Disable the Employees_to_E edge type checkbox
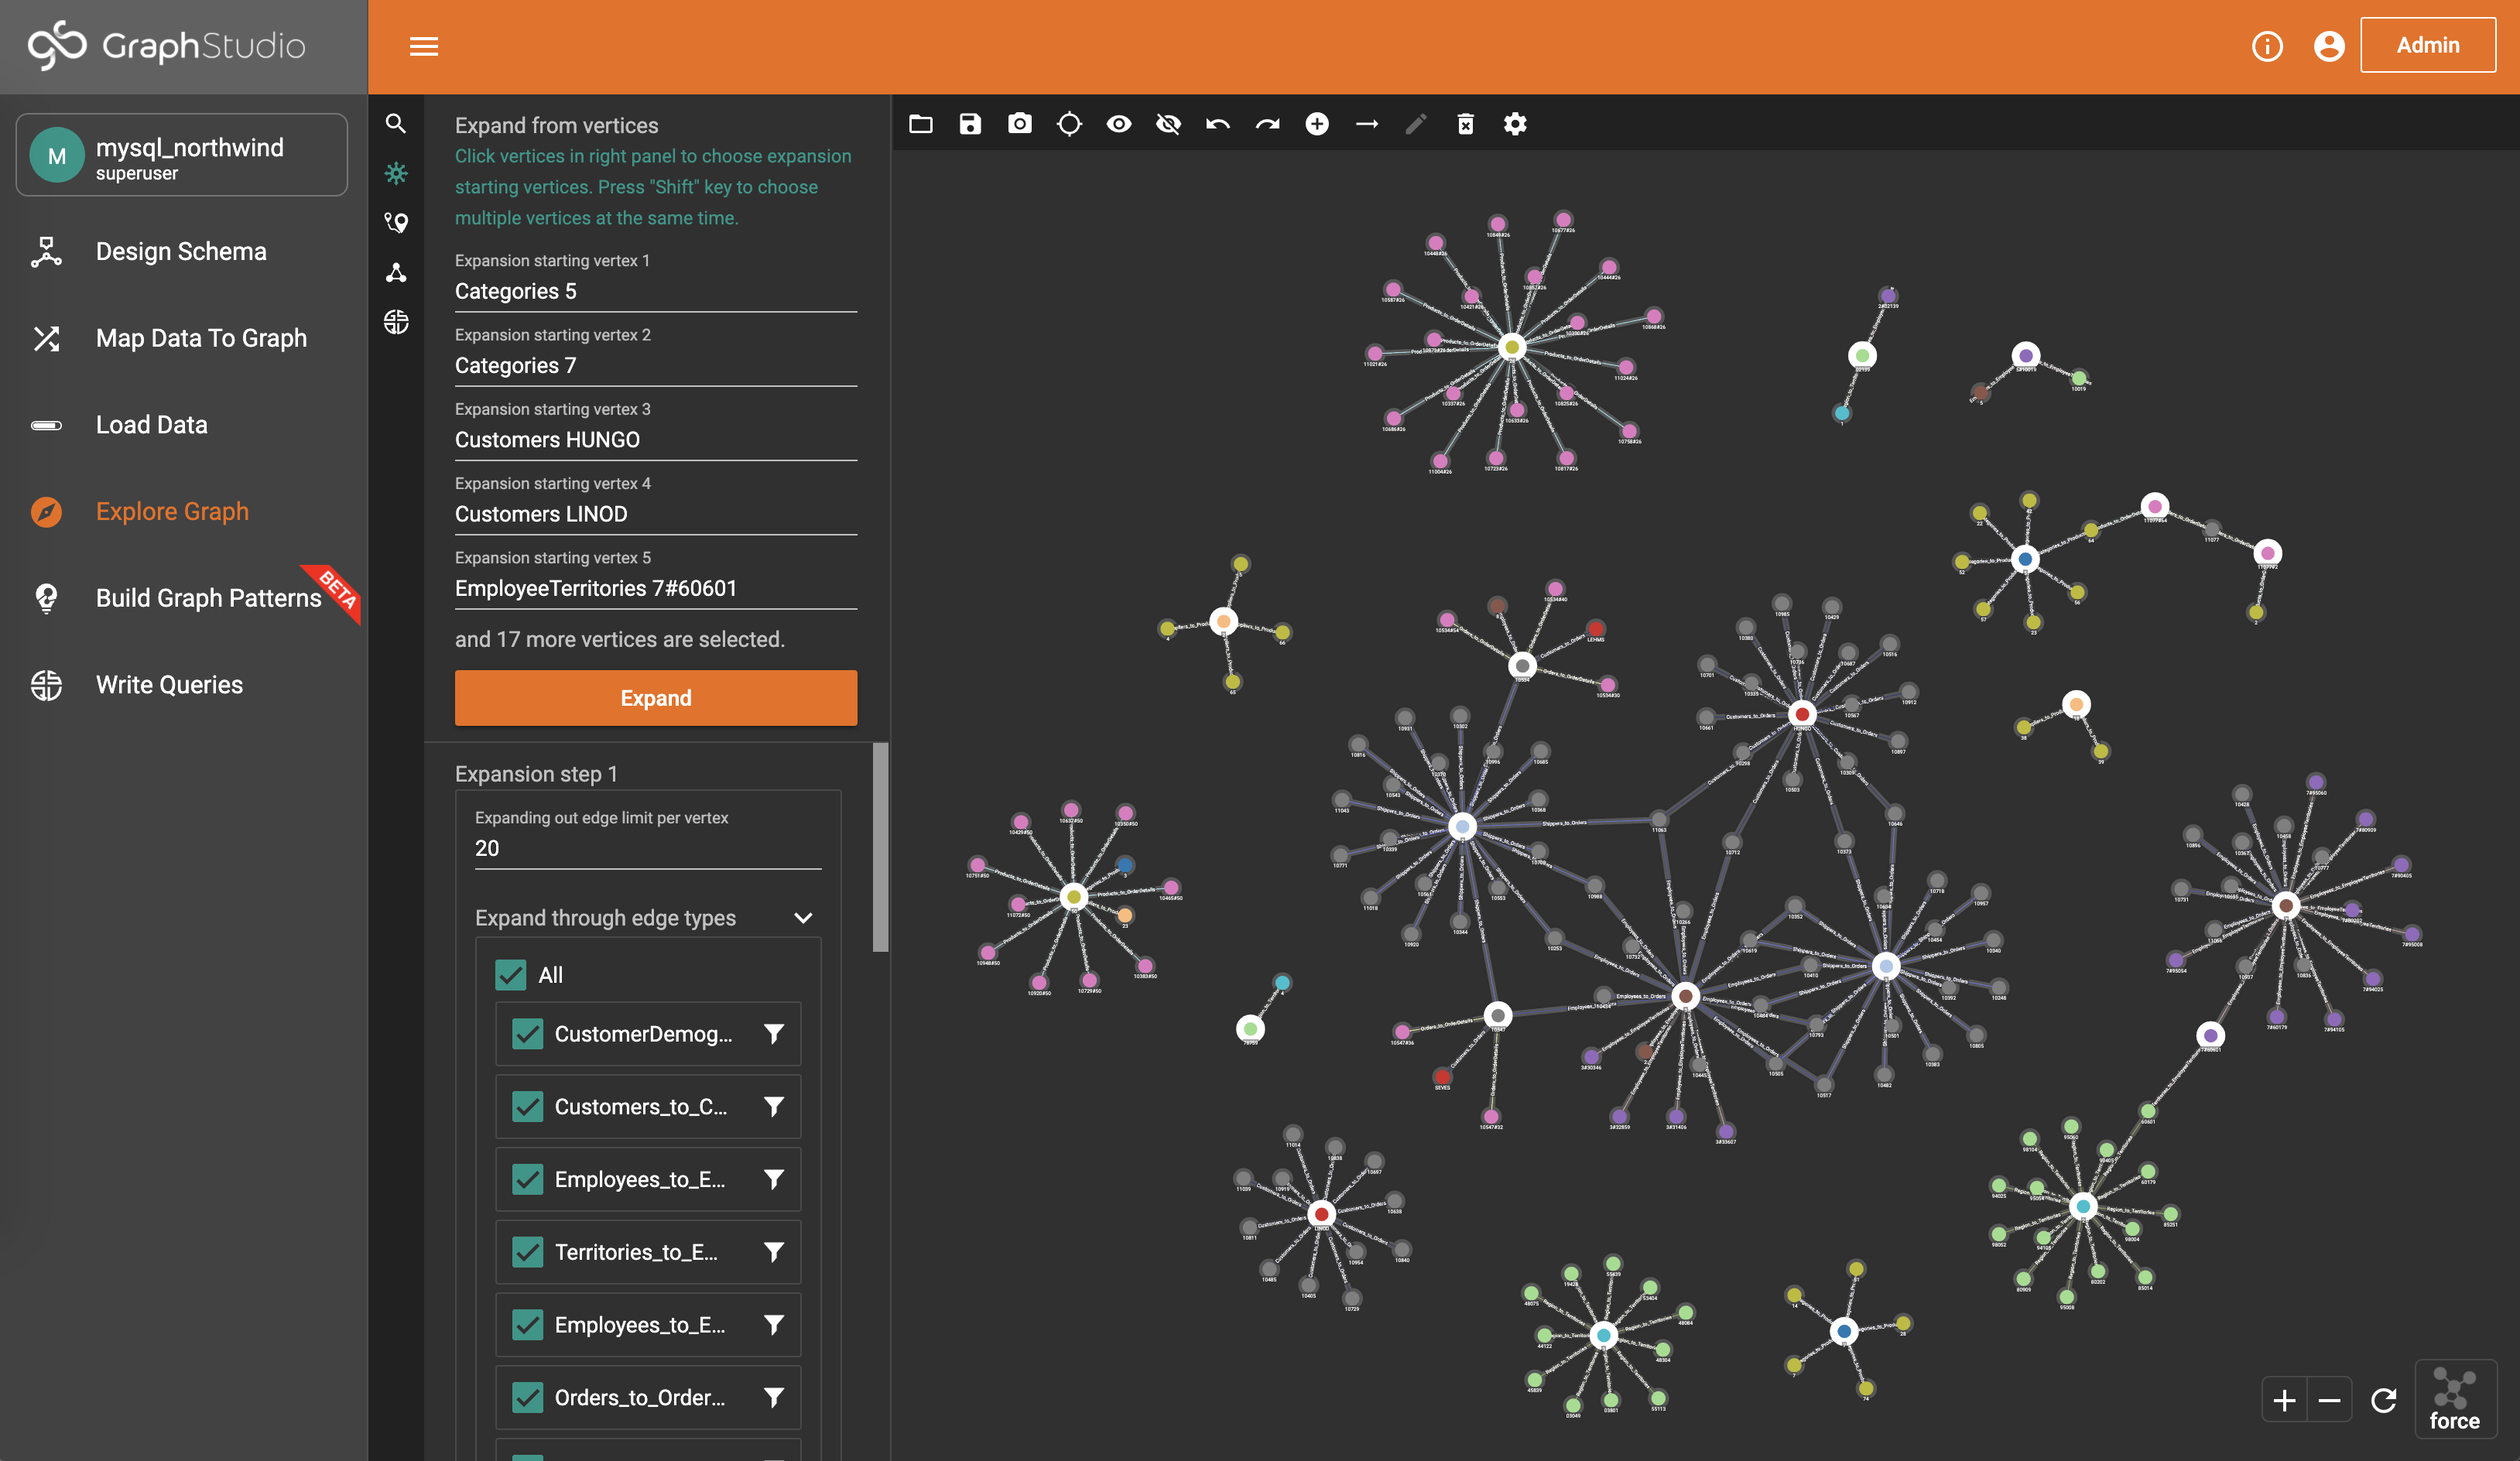Viewport: 2520px width, 1461px height. click(527, 1178)
